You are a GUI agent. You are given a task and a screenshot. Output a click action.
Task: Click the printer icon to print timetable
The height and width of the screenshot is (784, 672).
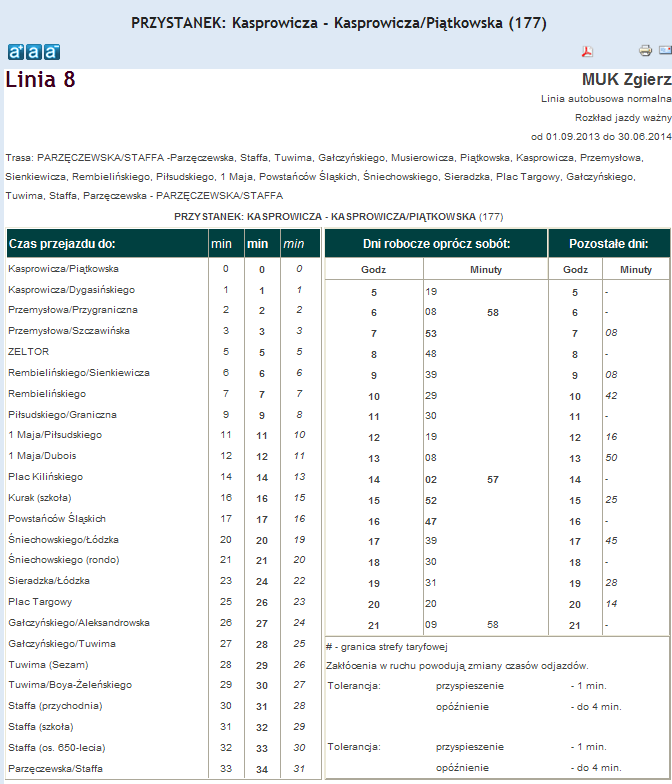[x=645, y=51]
